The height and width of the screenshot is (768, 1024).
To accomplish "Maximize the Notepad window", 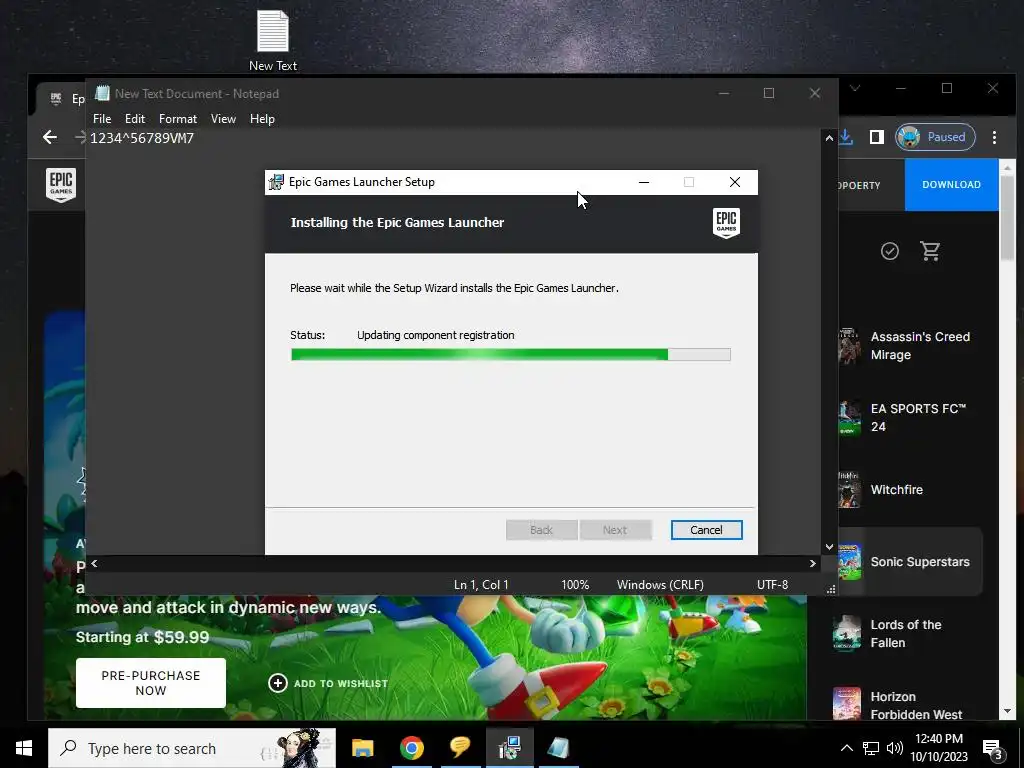I will (769, 93).
